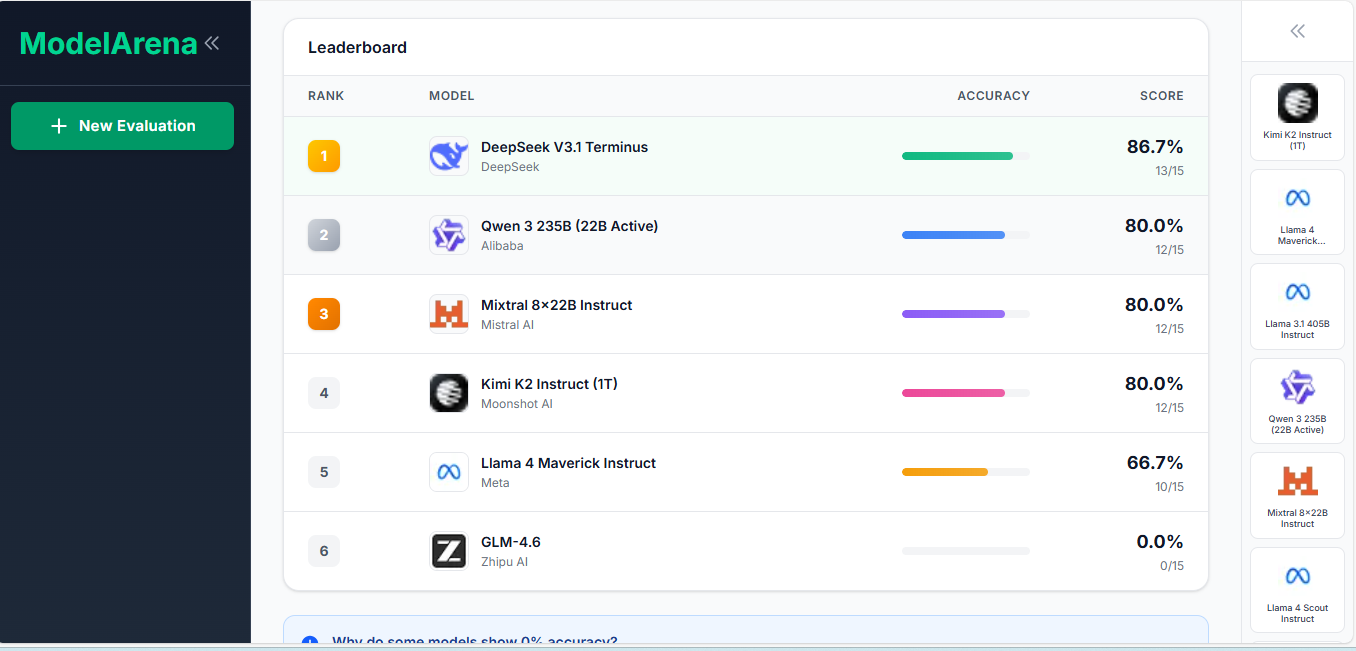Collapse the left sidebar with the chevron icon
1356x651 pixels.
pos(212,43)
